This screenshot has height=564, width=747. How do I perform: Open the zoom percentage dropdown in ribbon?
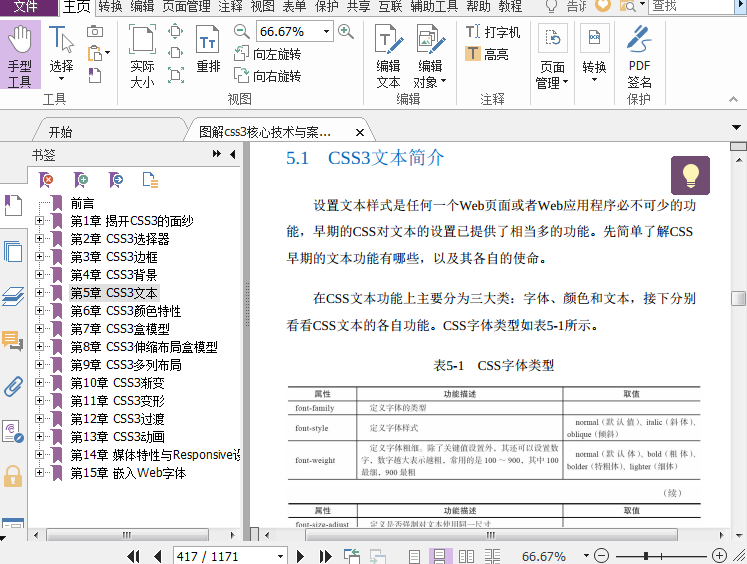tap(326, 31)
